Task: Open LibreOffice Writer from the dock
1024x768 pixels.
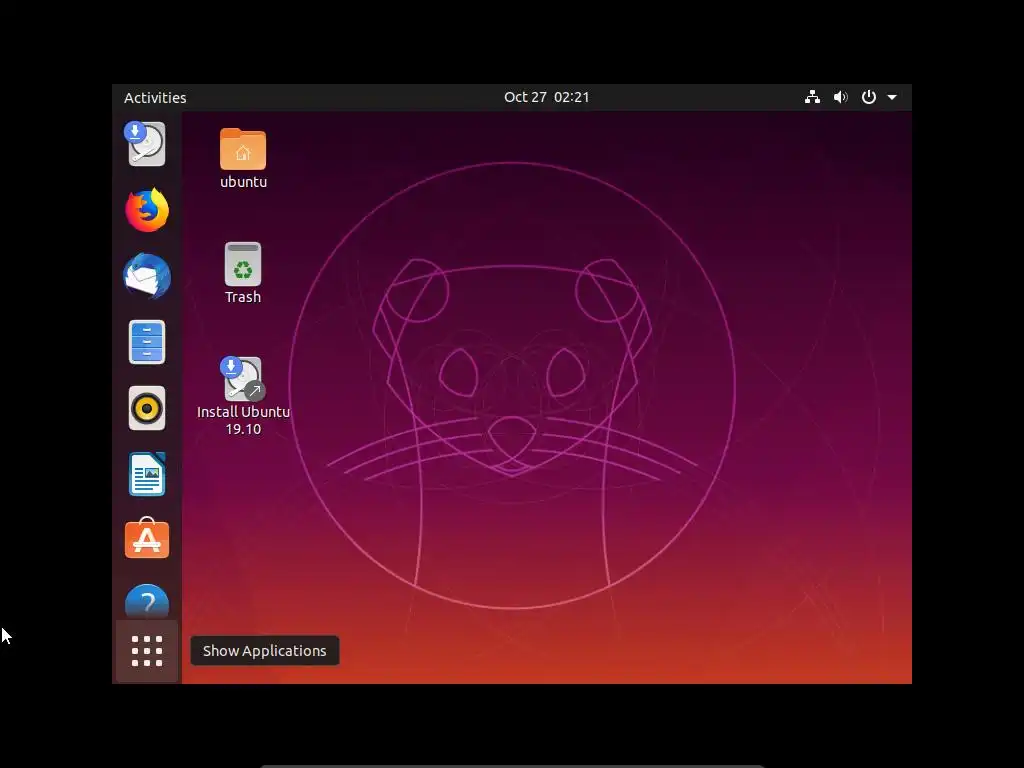Action: click(x=147, y=474)
